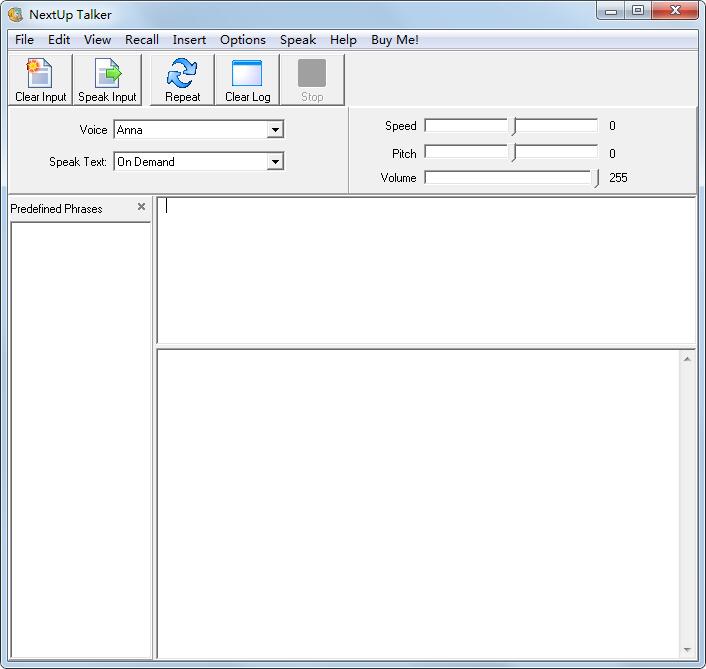Click the Volume value 255

tap(618, 178)
